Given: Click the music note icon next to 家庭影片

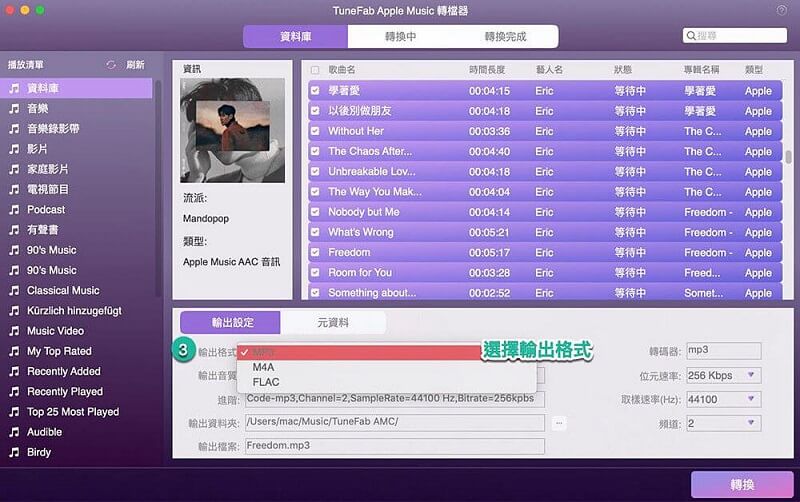Looking at the screenshot, I should pos(14,169).
